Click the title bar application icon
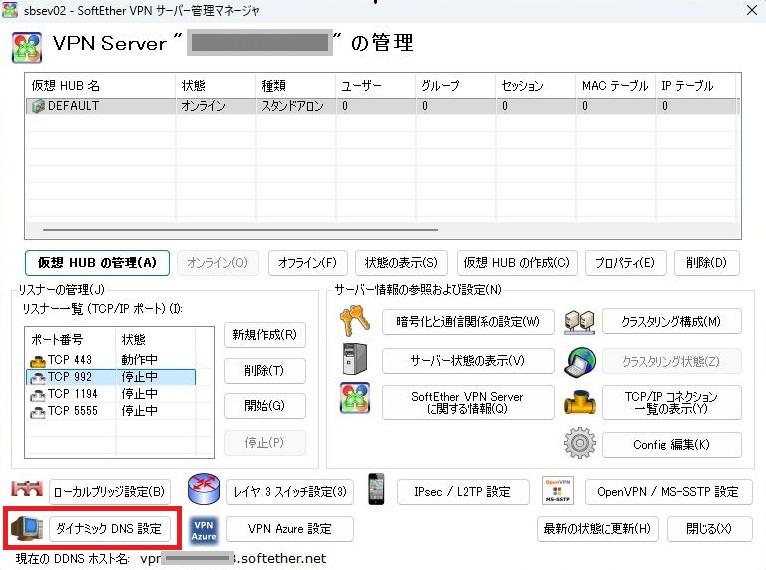This screenshot has height=570, width=766. pyautogui.click(x=10, y=10)
